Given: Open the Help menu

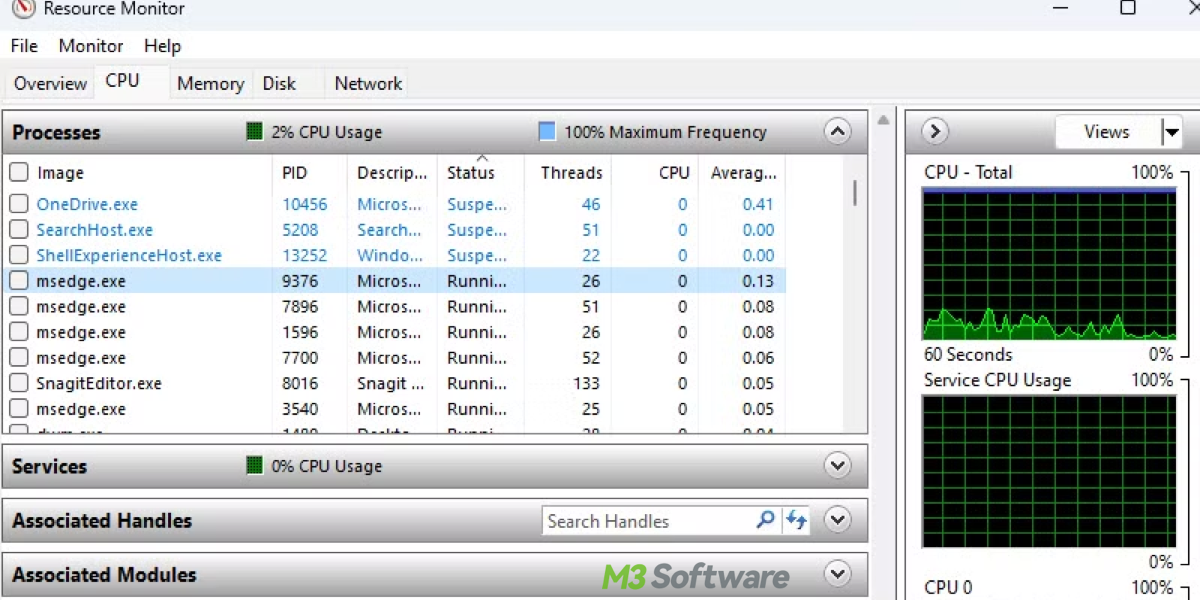Looking at the screenshot, I should point(162,46).
